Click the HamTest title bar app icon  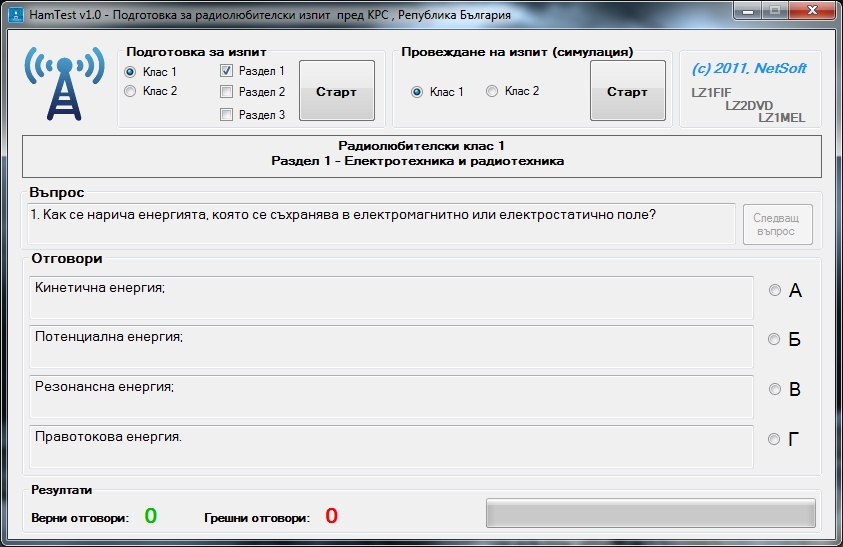tap(16, 15)
